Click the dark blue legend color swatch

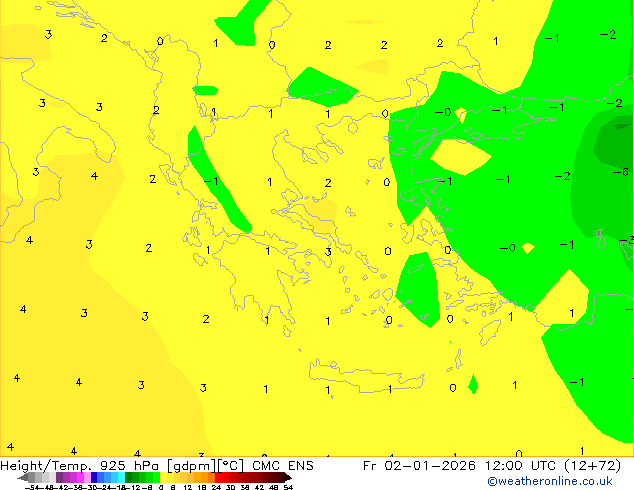coord(94,477)
